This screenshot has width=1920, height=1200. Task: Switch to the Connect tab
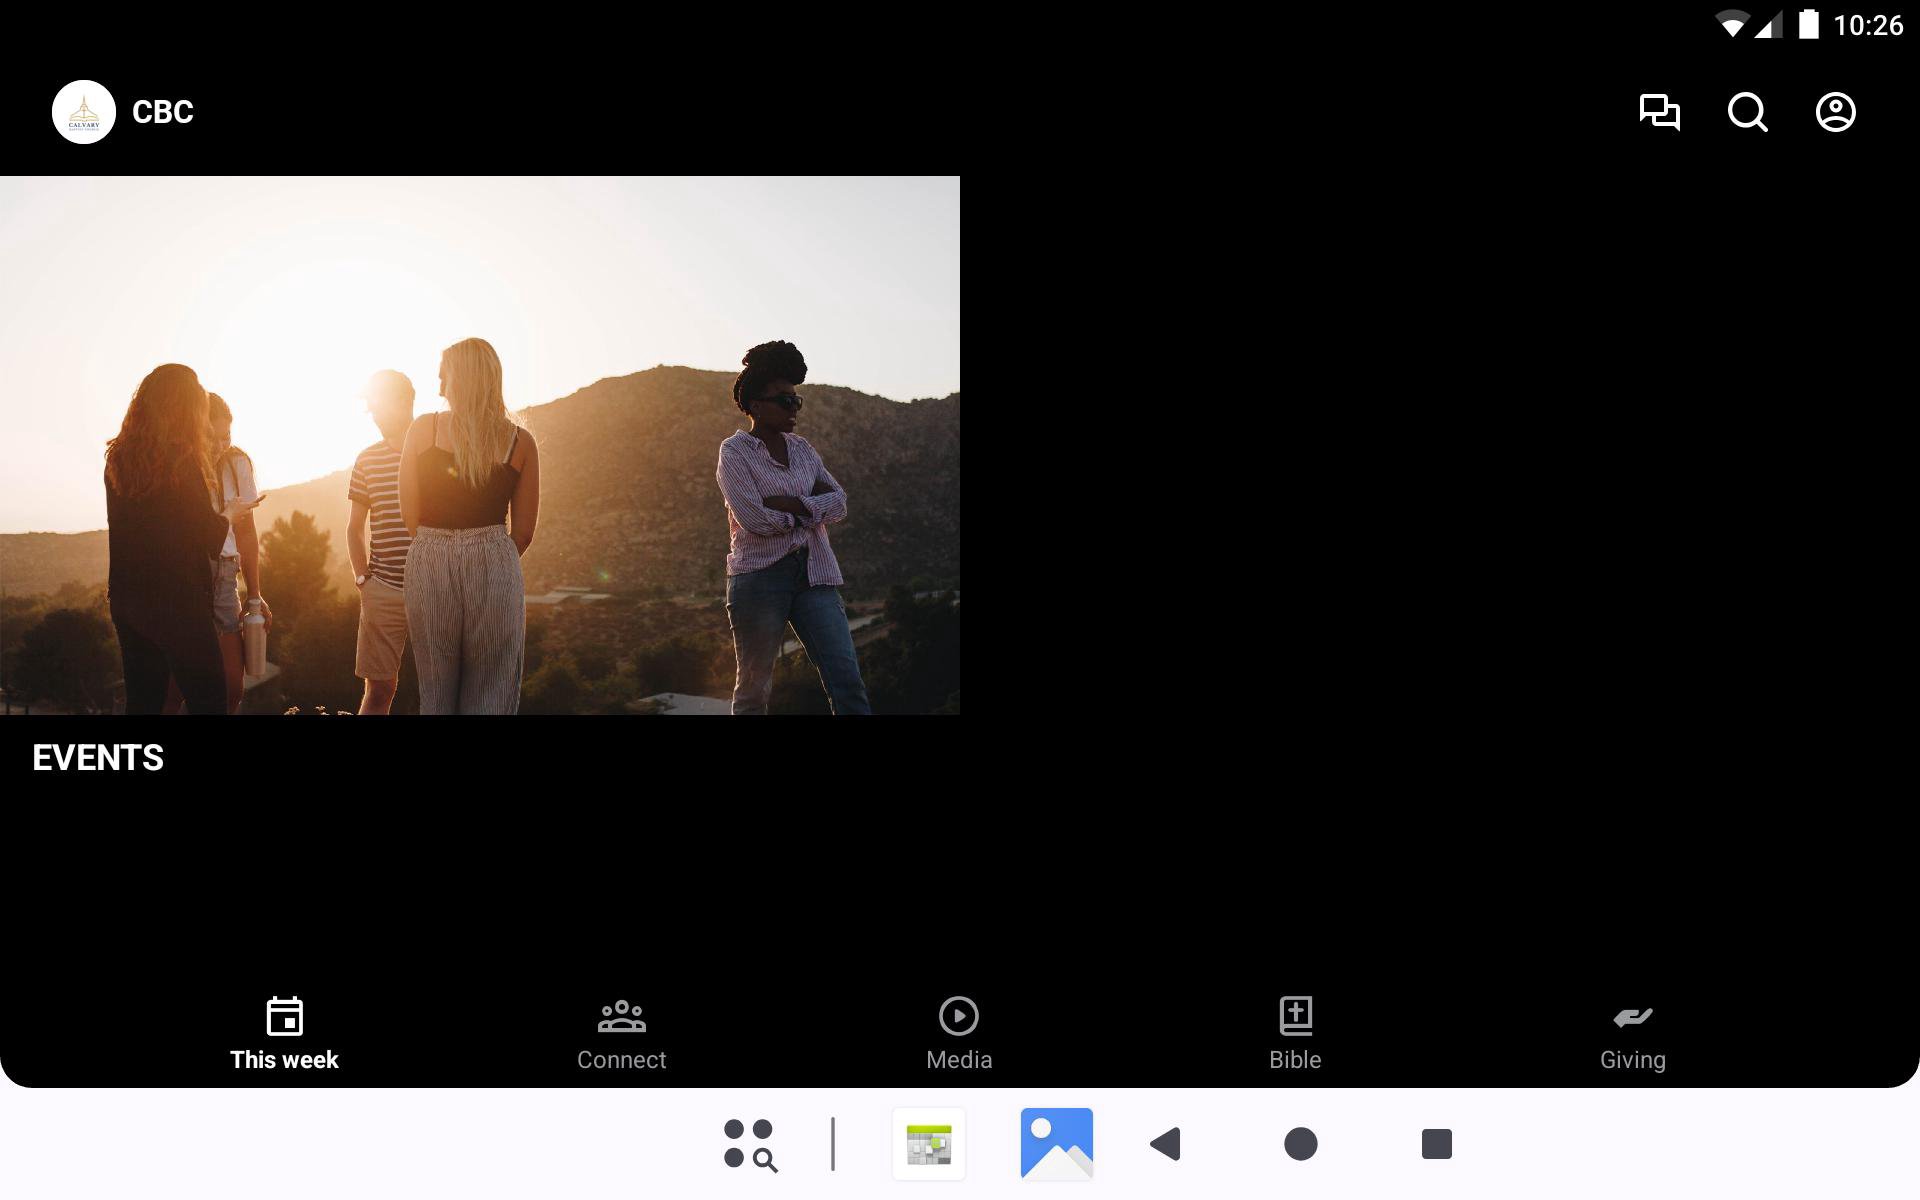click(621, 1059)
